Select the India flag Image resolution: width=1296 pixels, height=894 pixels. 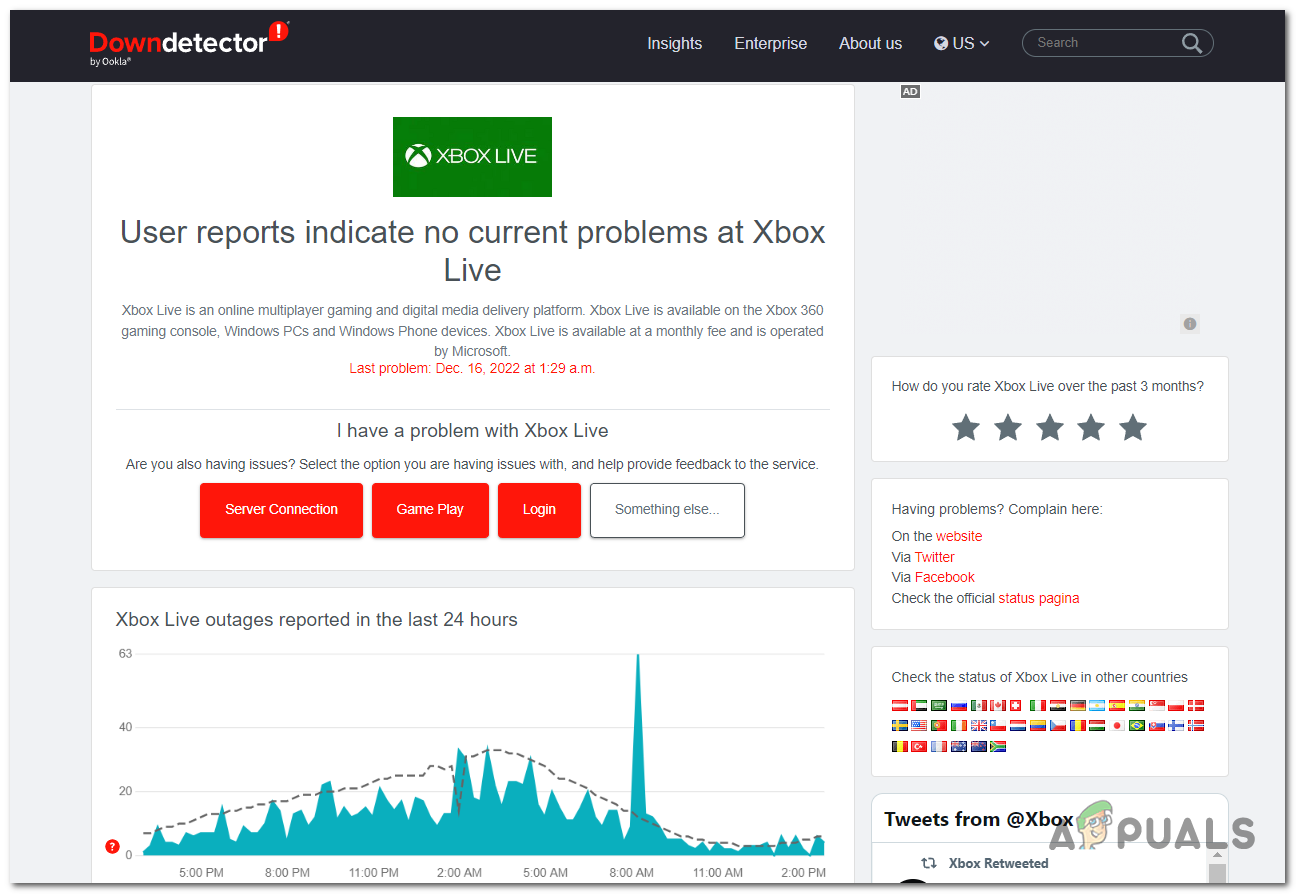[1137, 705]
